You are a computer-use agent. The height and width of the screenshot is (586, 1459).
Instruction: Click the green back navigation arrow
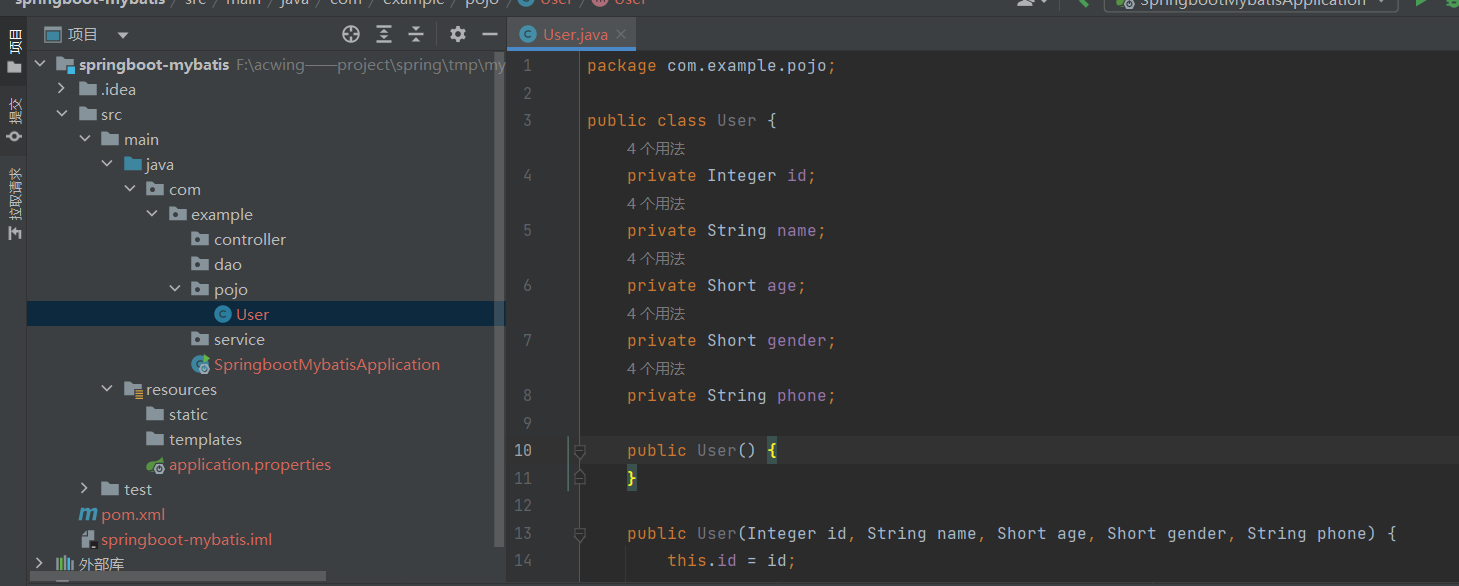[x=1082, y=4]
